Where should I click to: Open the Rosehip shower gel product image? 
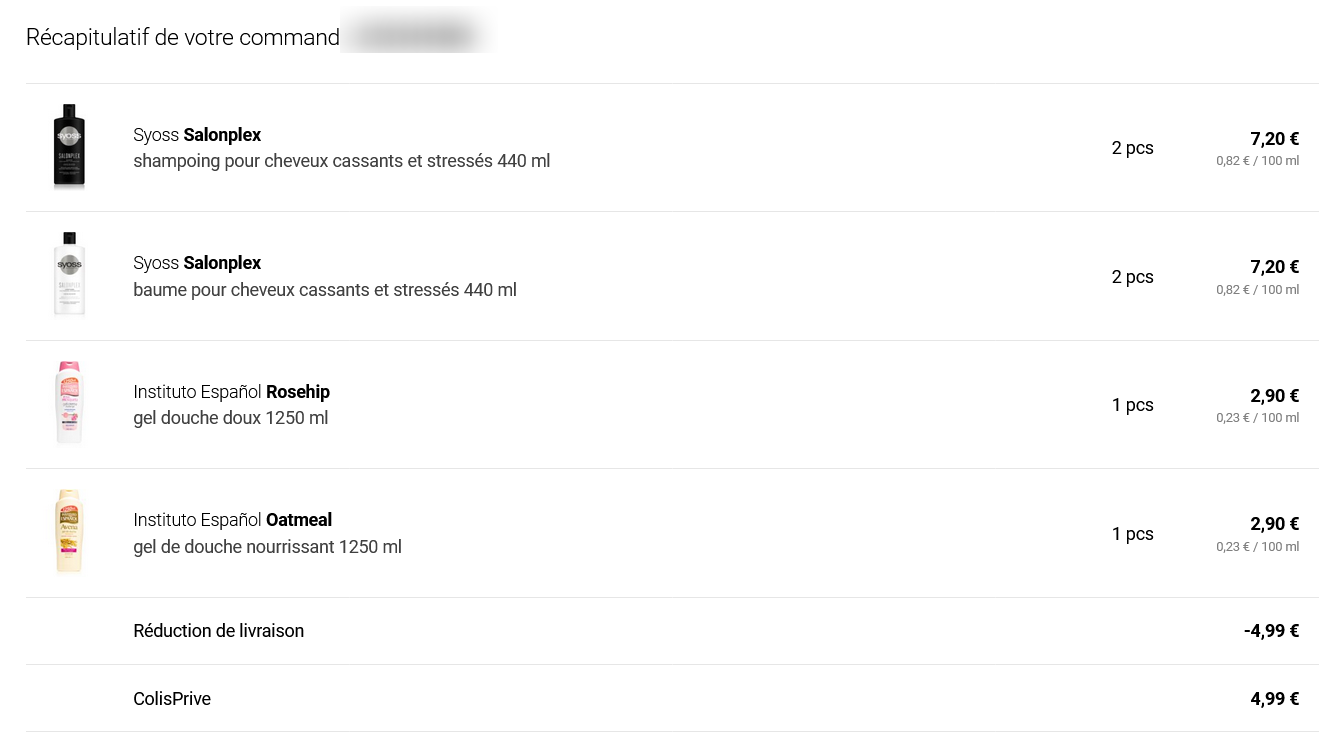tap(69, 403)
